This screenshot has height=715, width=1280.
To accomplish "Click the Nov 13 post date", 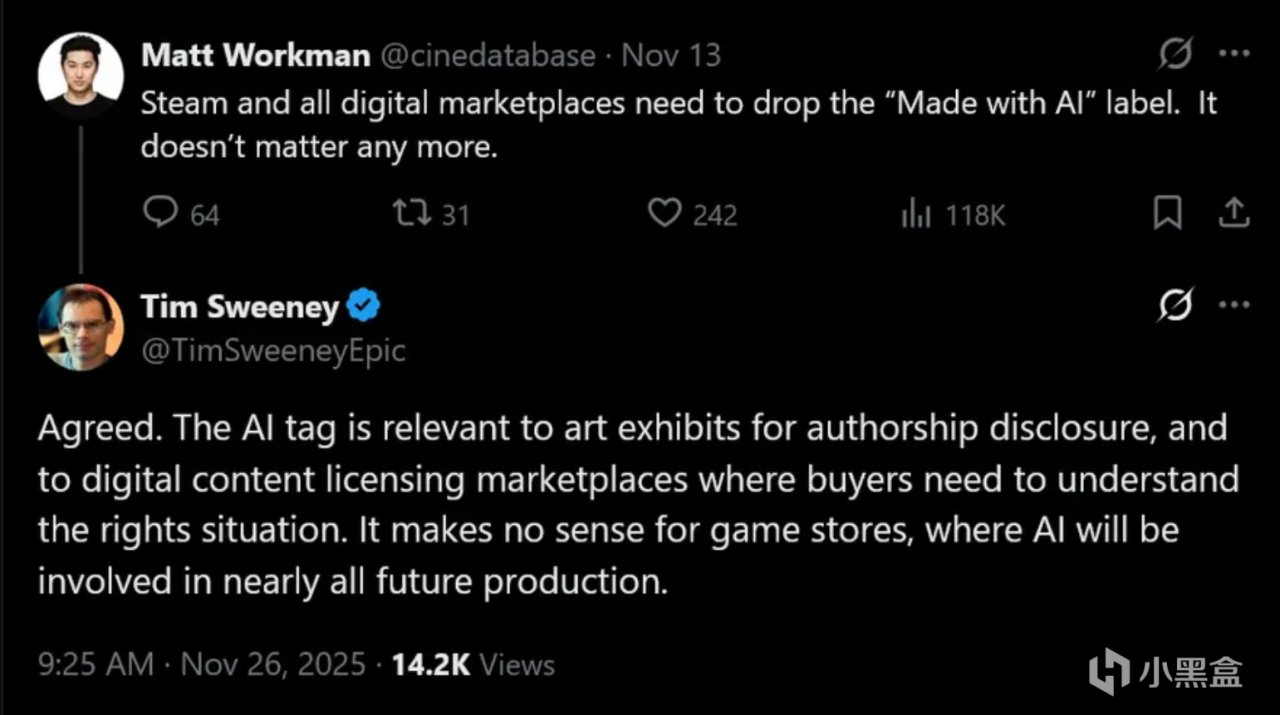I will click(671, 55).
